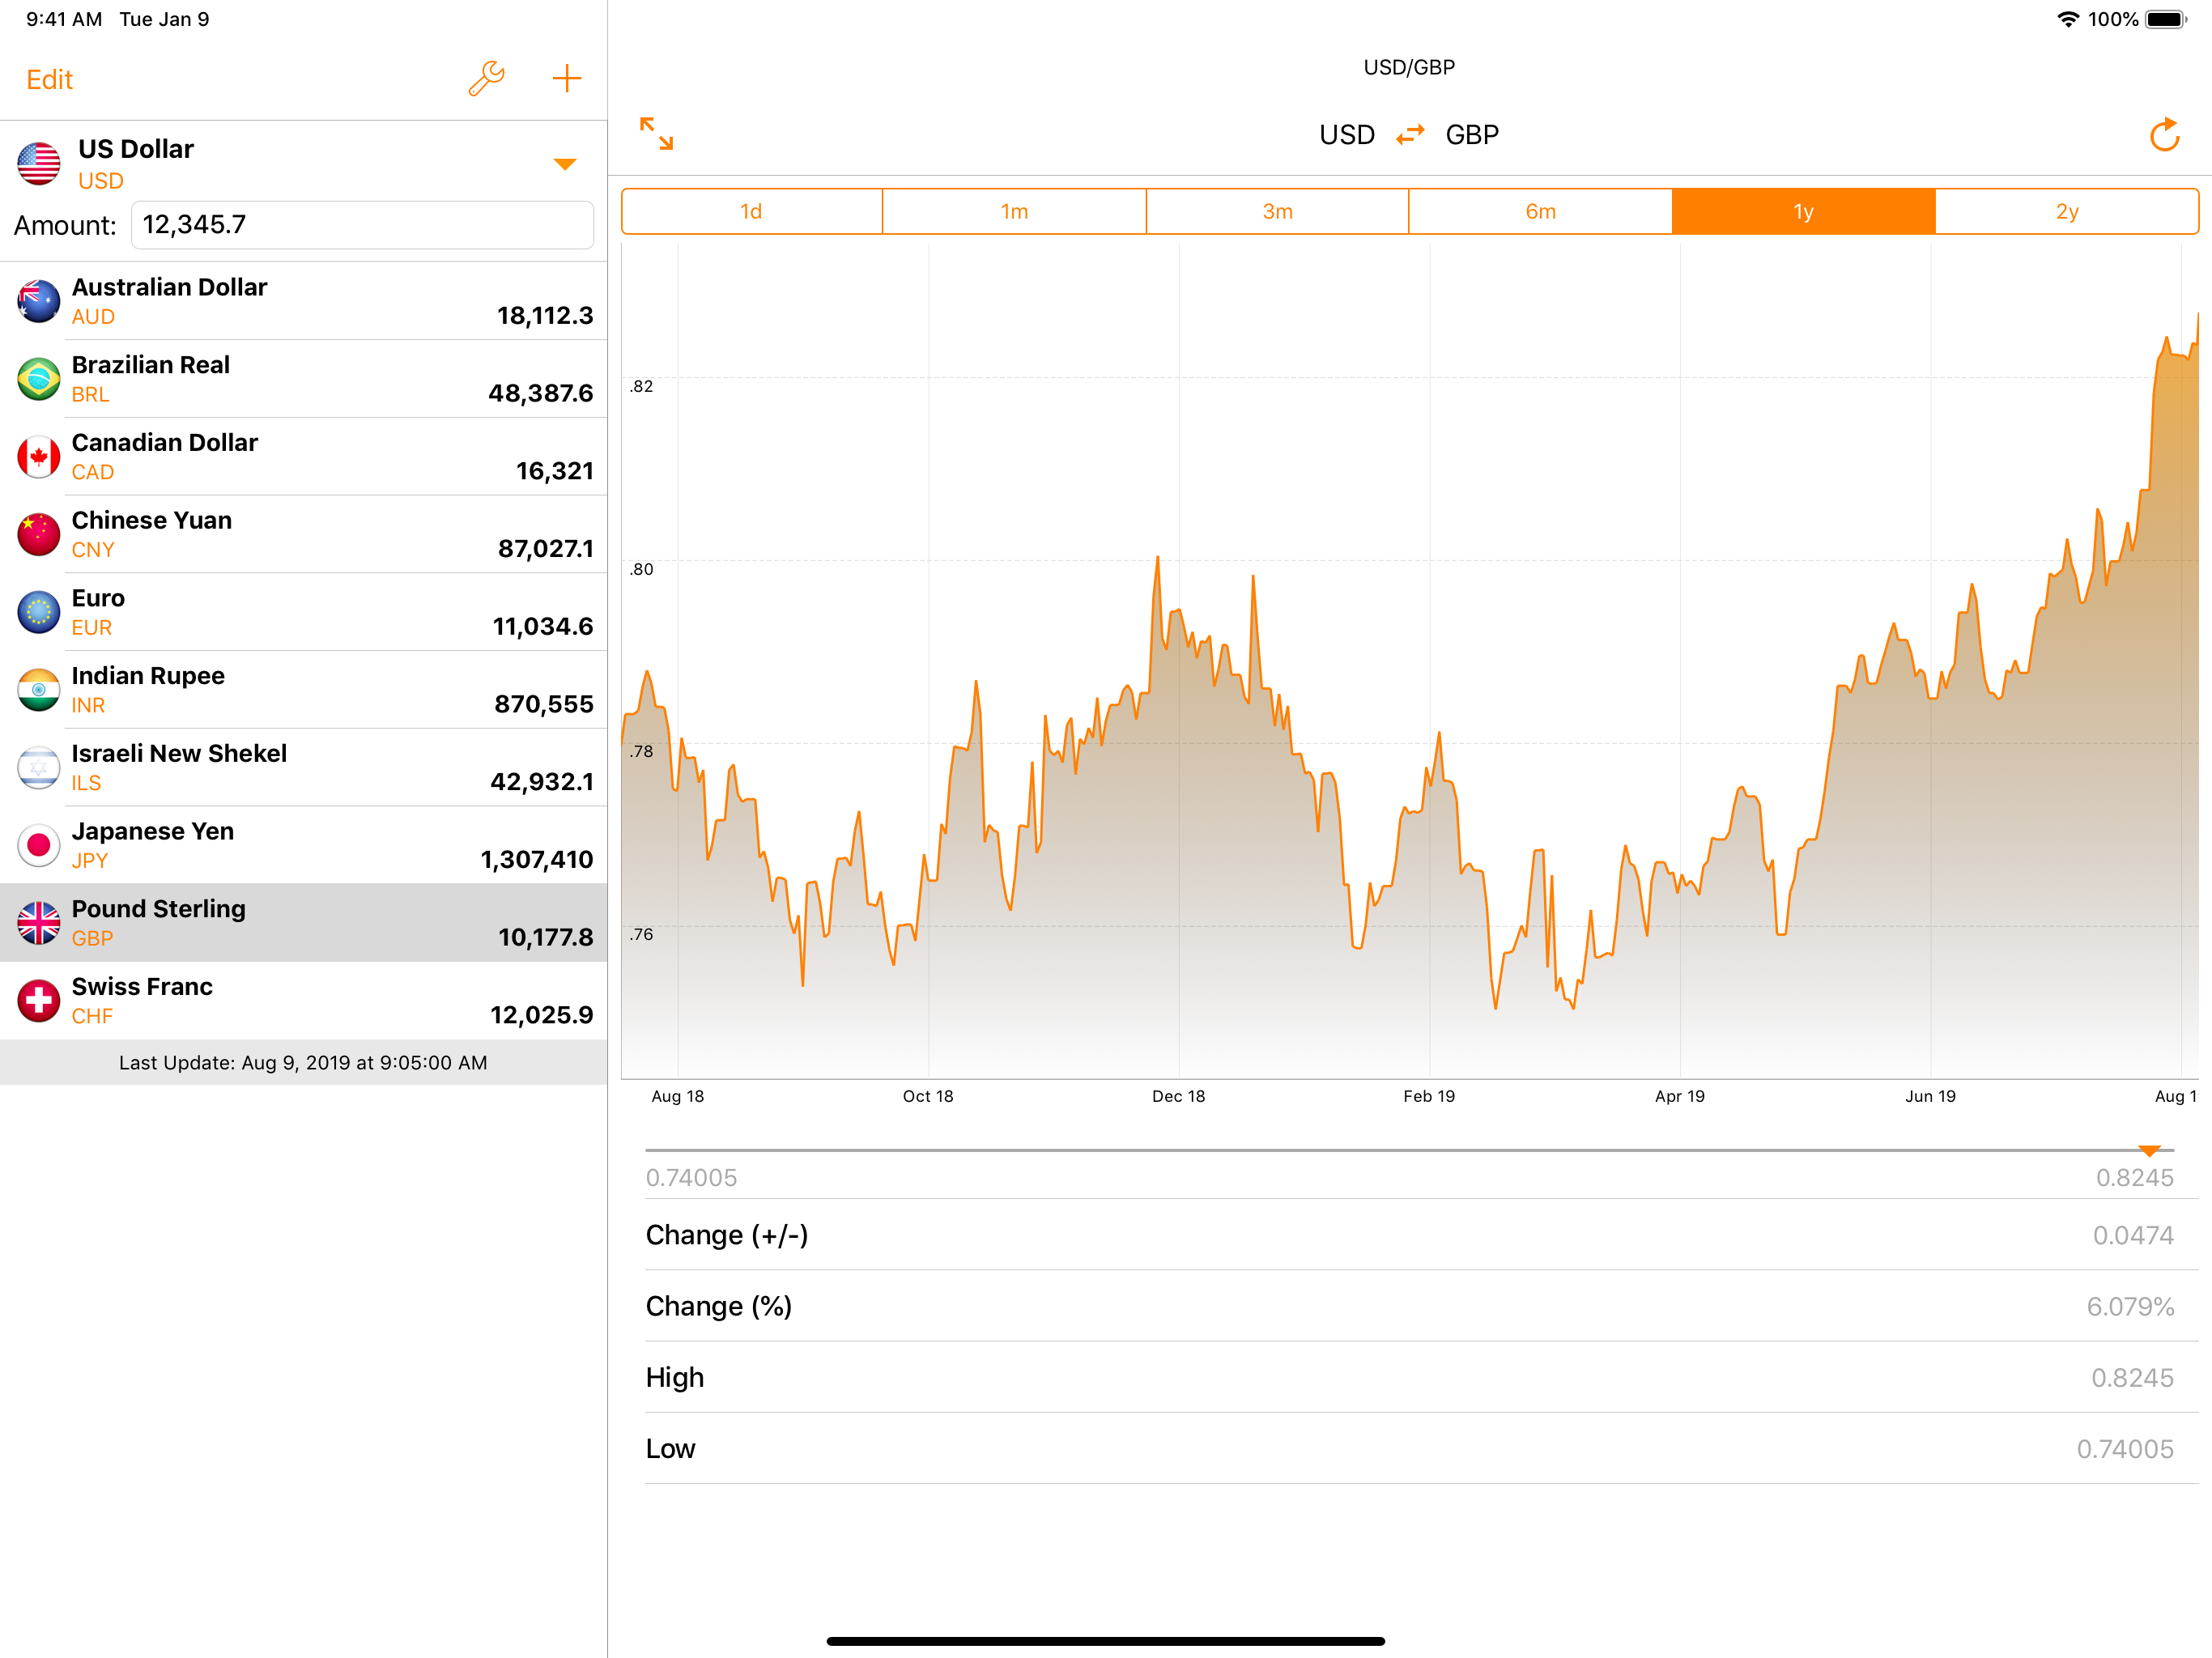Open the US Dollar base currency dropdown arrow
This screenshot has width=2212, height=1658.
(x=565, y=164)
